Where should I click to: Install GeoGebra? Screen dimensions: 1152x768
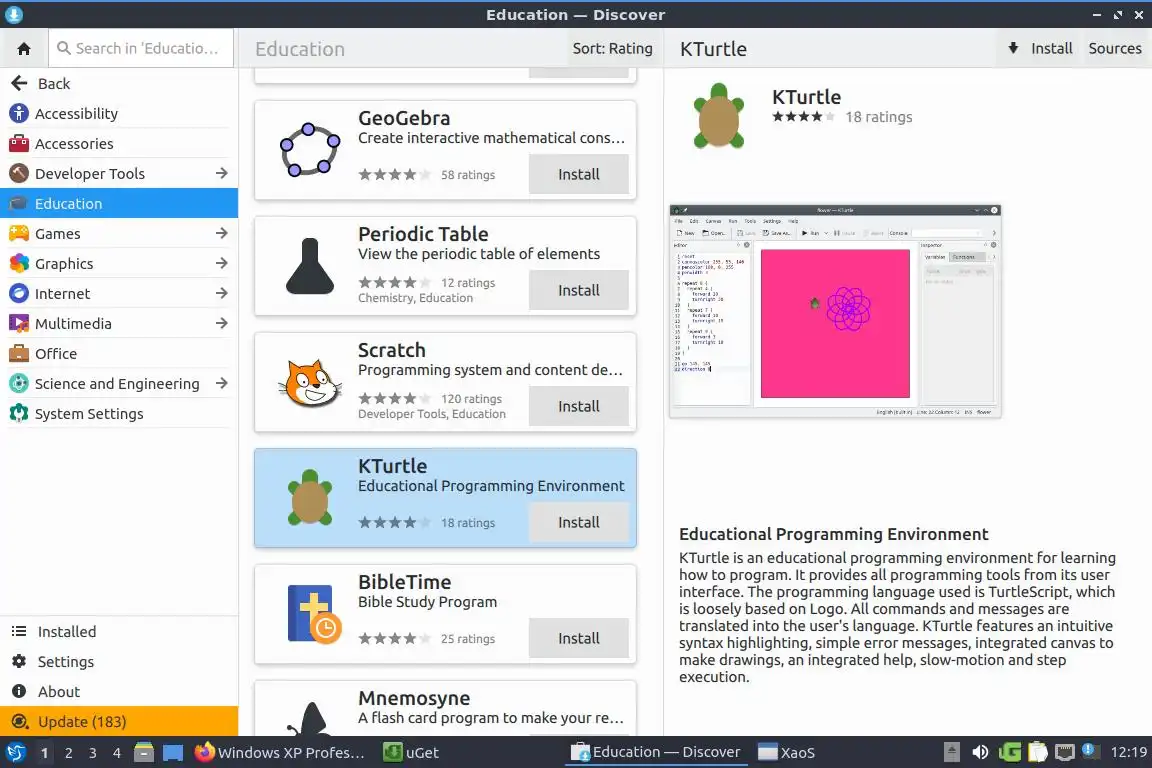click(x=578, y=174)
